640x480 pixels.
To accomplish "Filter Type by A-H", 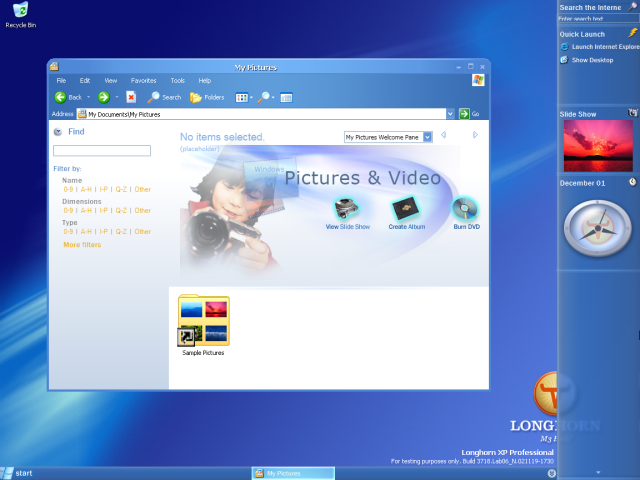I will (86, 231).
